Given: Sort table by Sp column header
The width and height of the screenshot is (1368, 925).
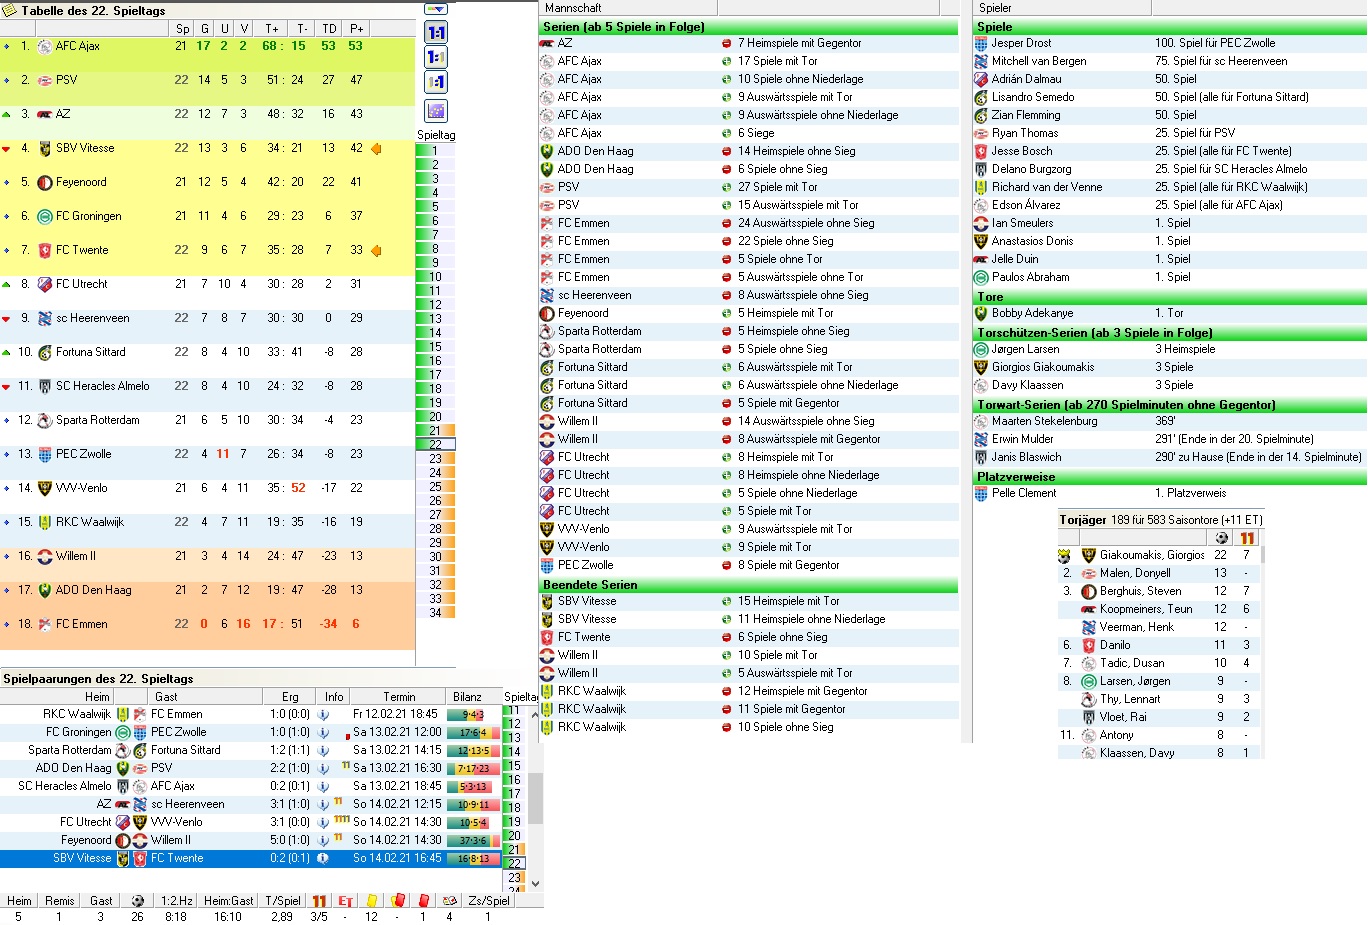Looking at the screenshot, I should click(x=182, y=29).
